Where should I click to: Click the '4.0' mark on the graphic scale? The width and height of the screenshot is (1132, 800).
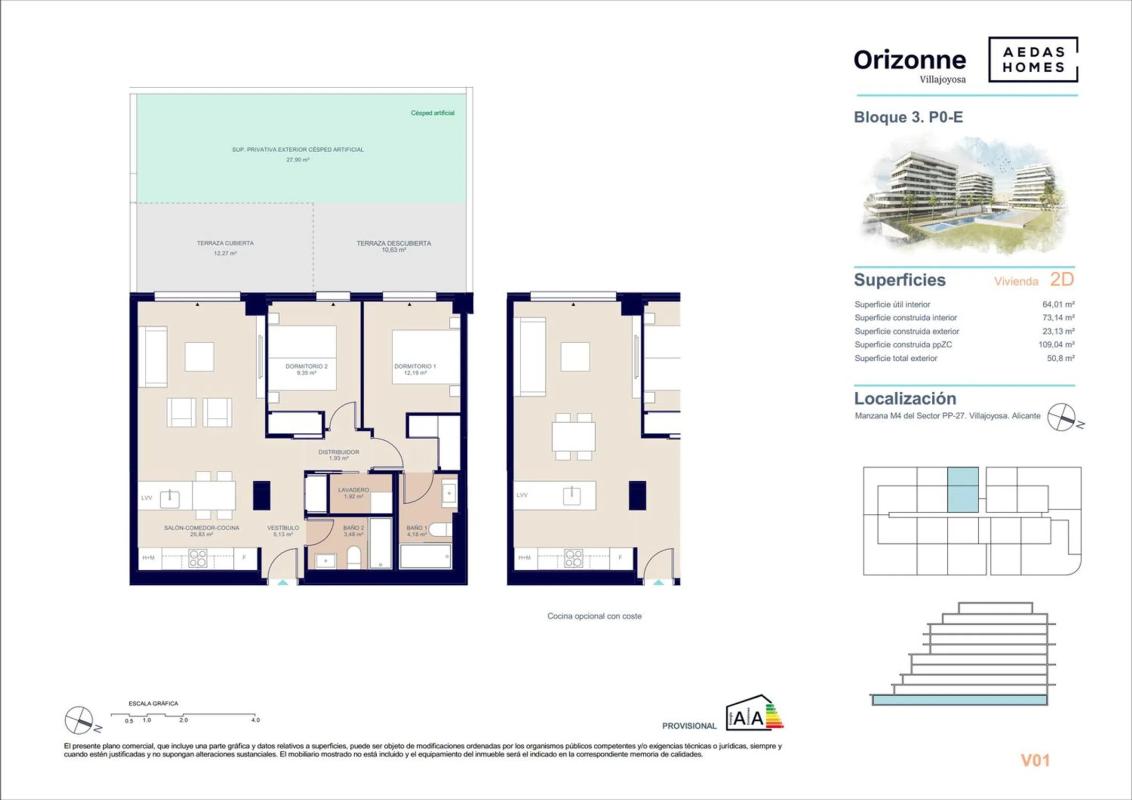point(255,720)
